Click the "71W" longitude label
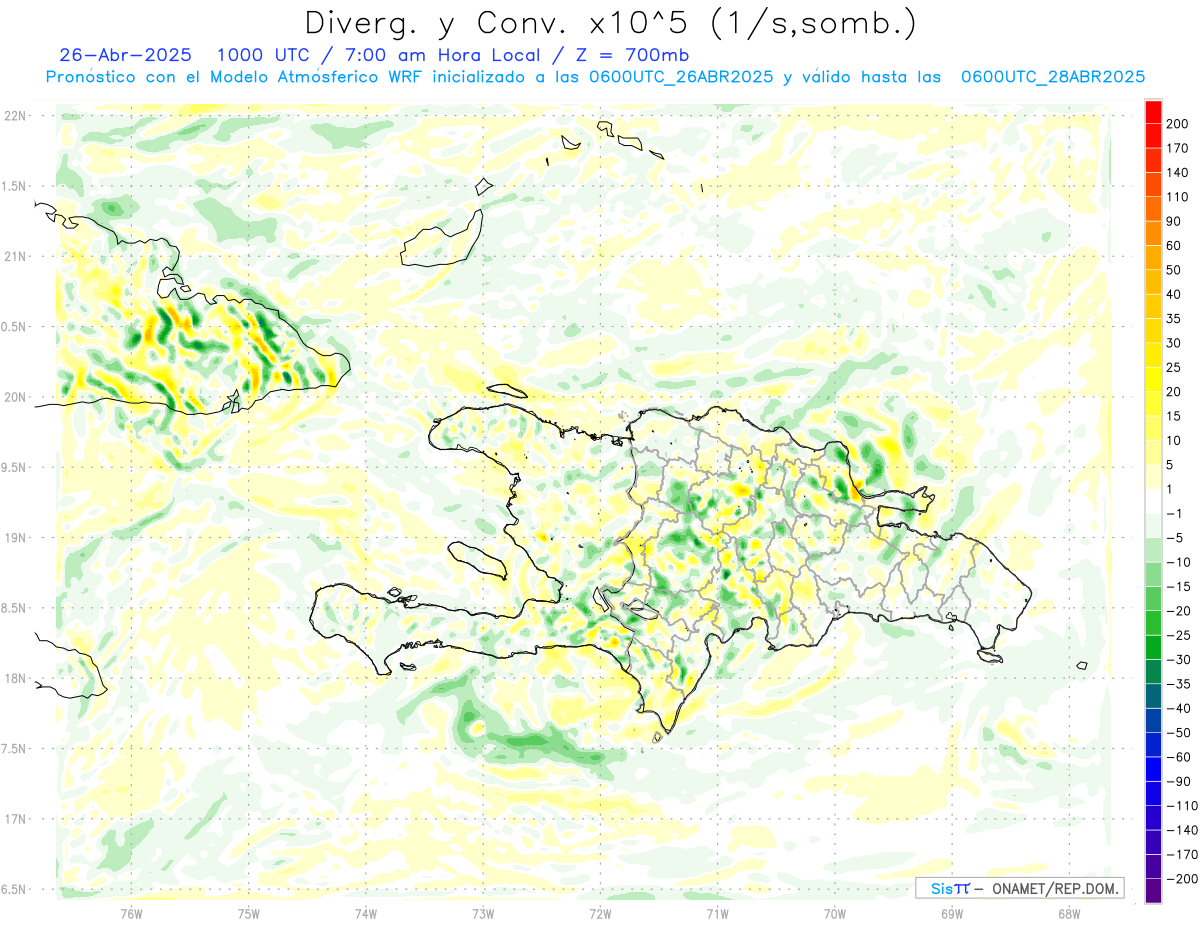Image resolution: width=1200 pixels, height=927 pixels. [x=717, y=914]
